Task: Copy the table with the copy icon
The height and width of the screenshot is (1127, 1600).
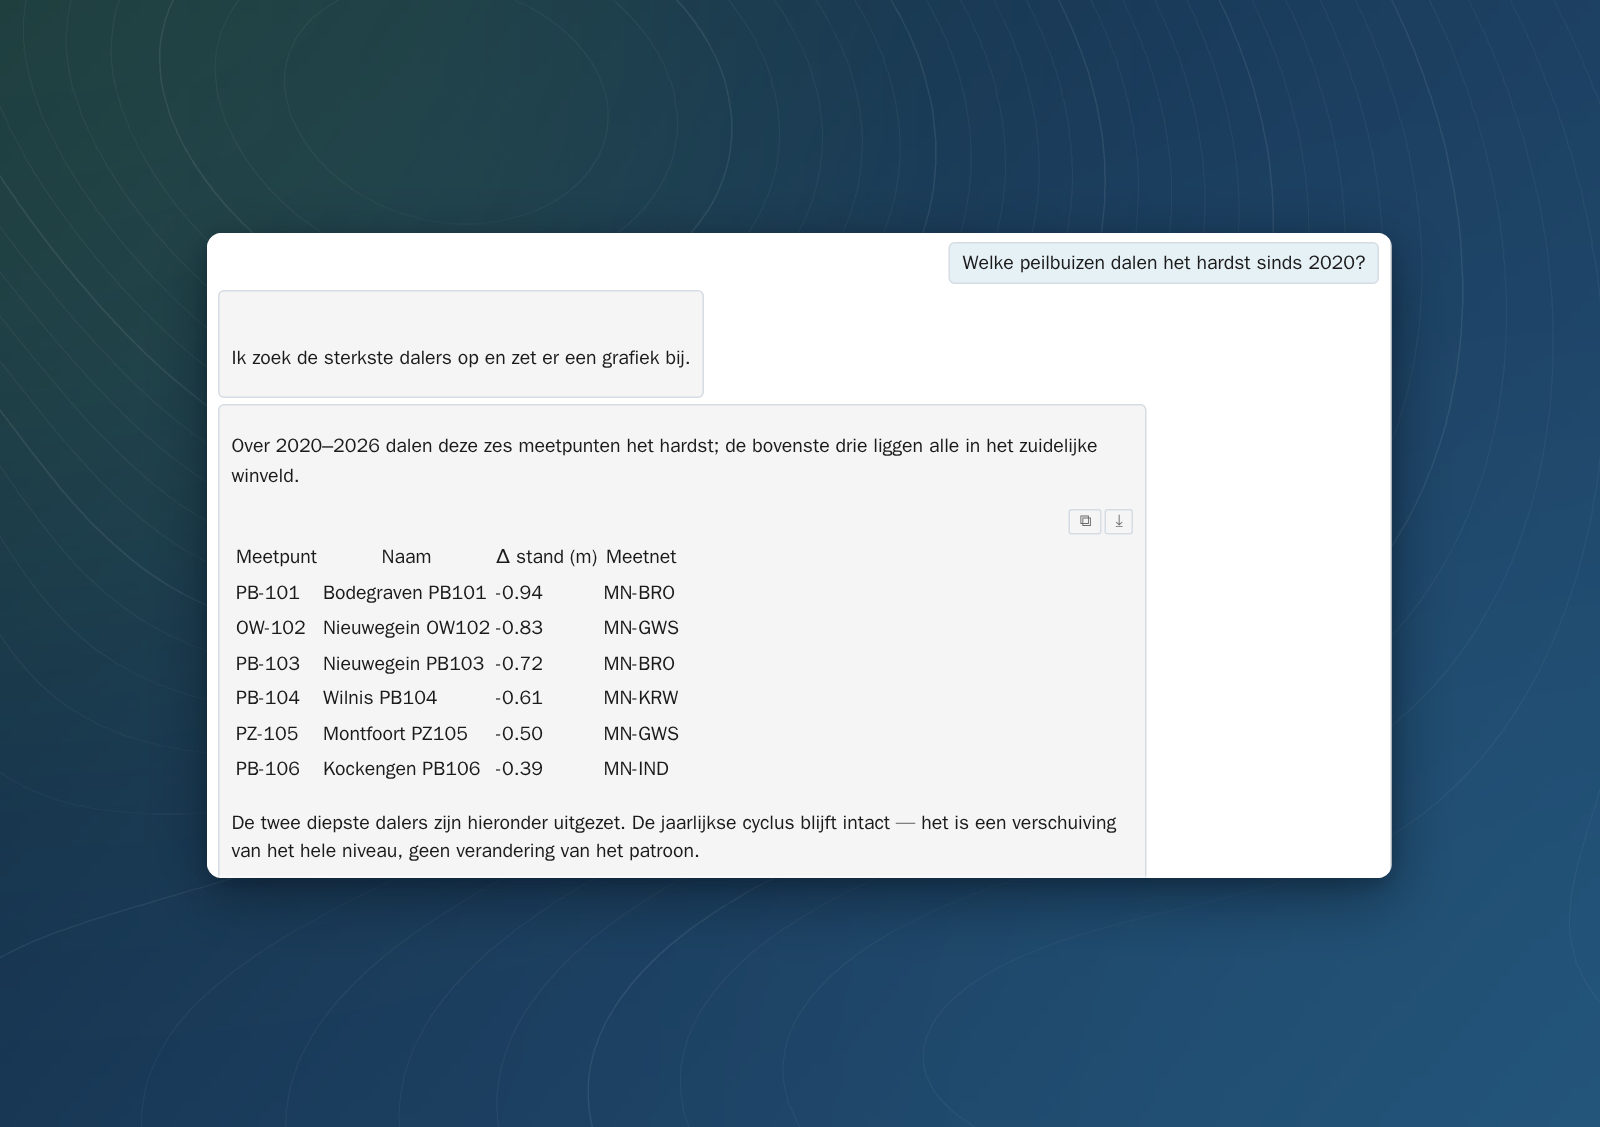Action: [x=1085, y=521]
